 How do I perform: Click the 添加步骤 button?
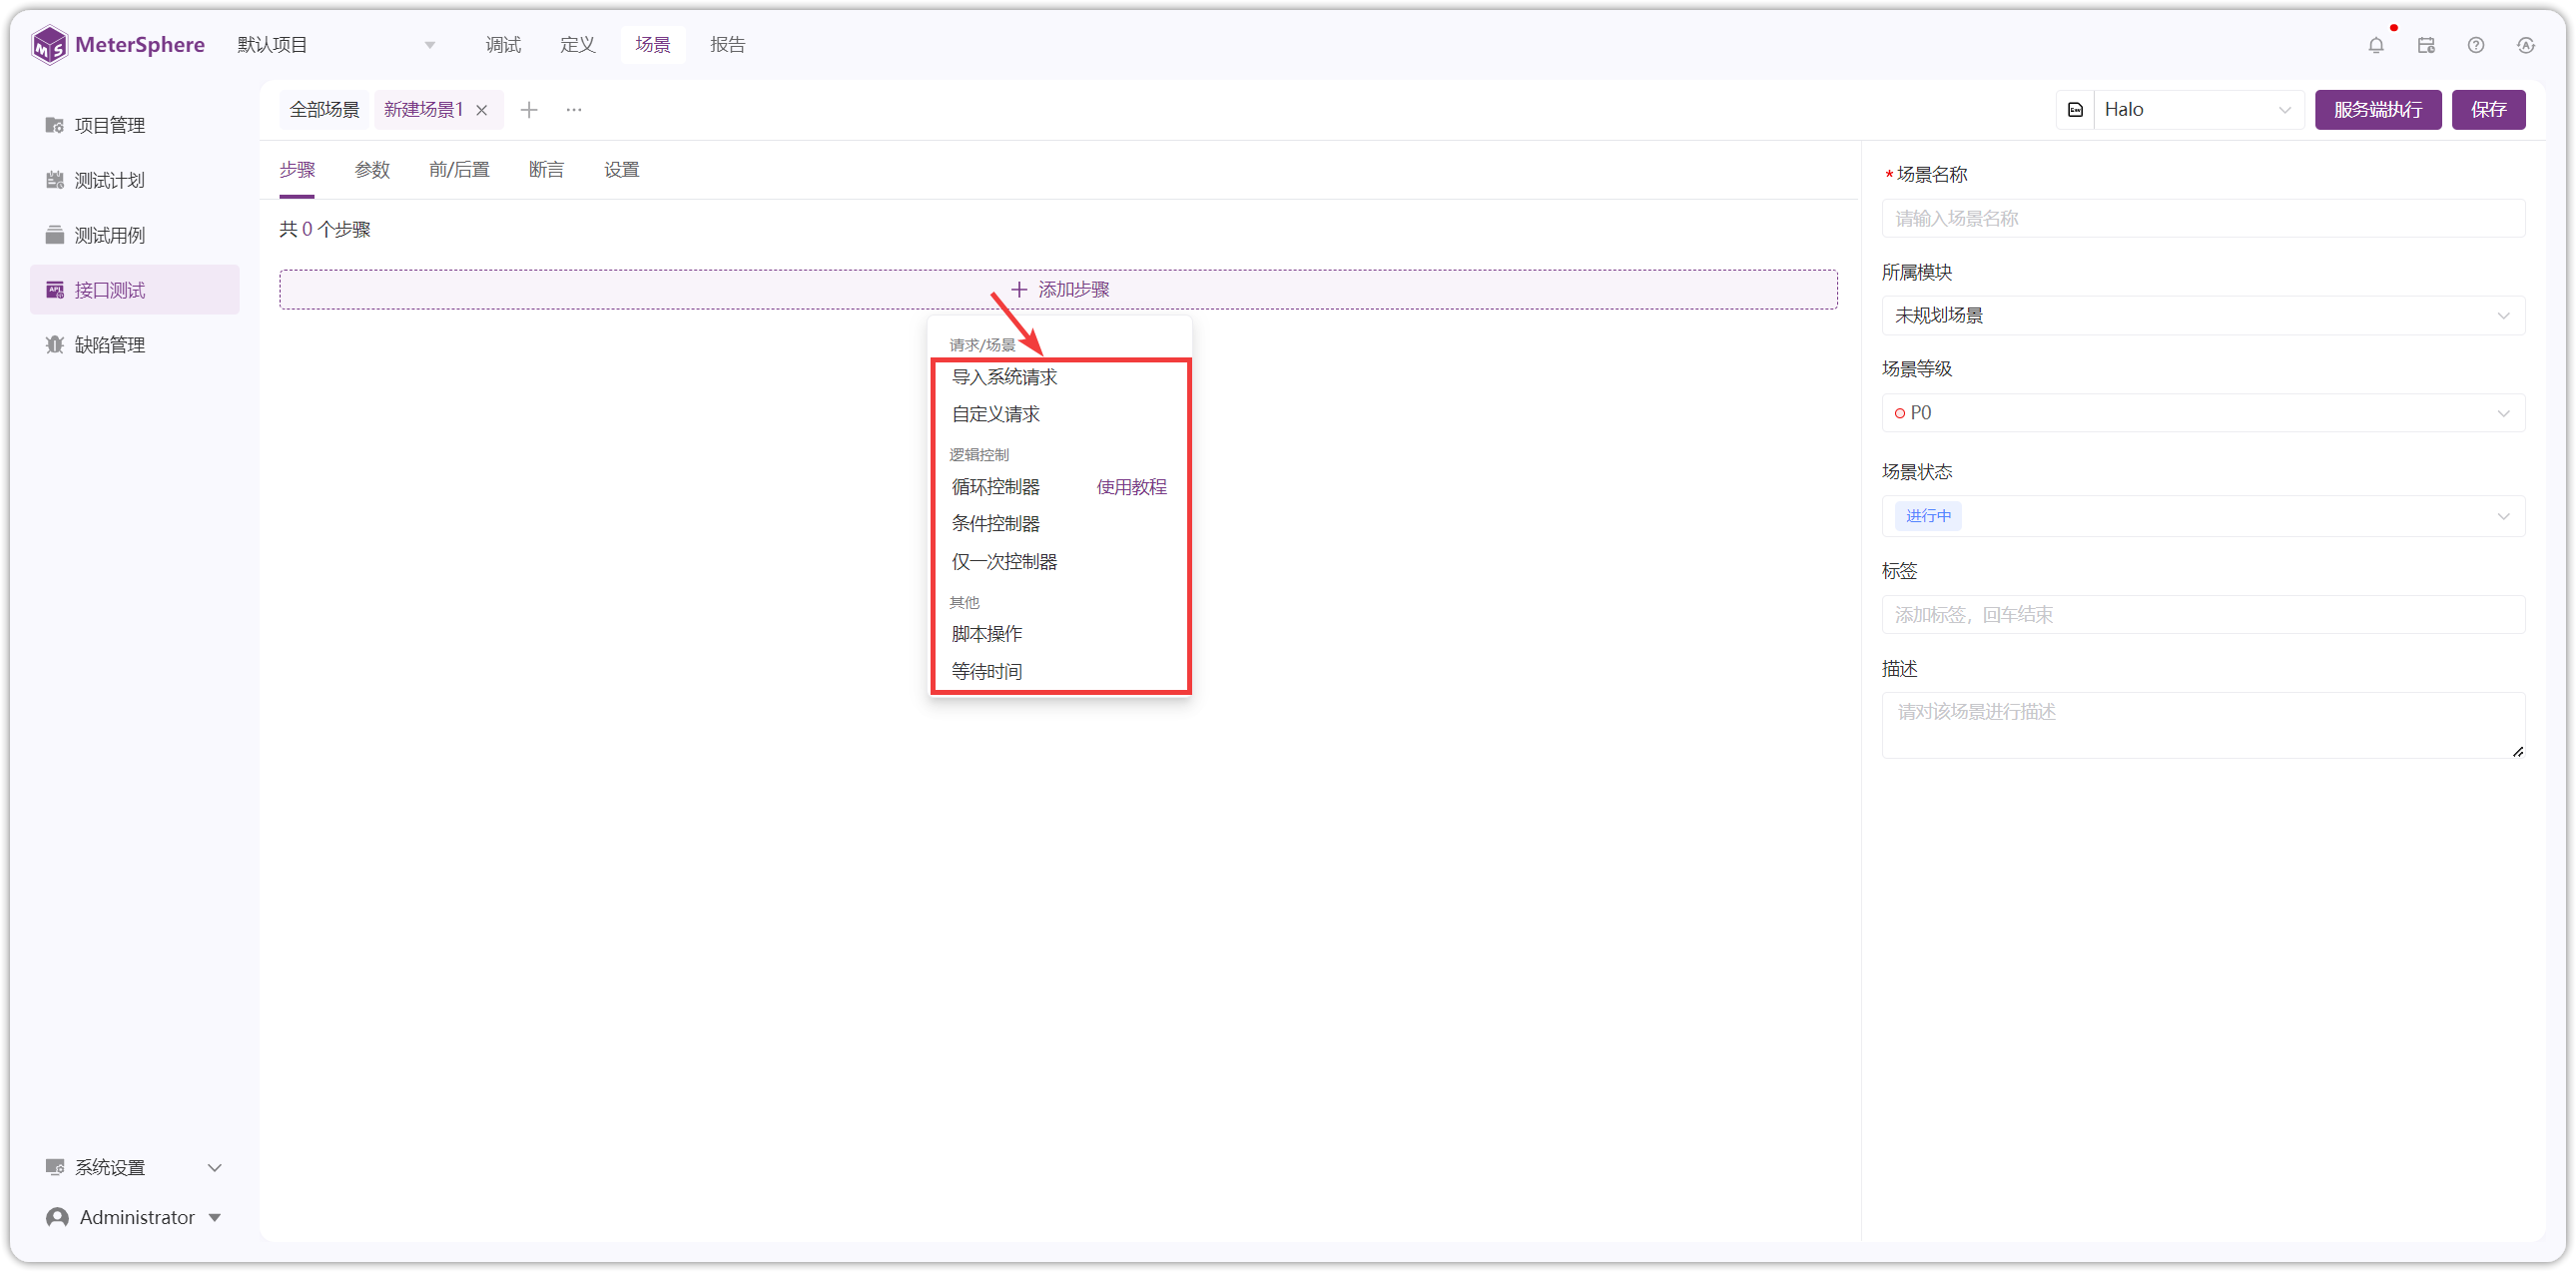pos(1059,290)
